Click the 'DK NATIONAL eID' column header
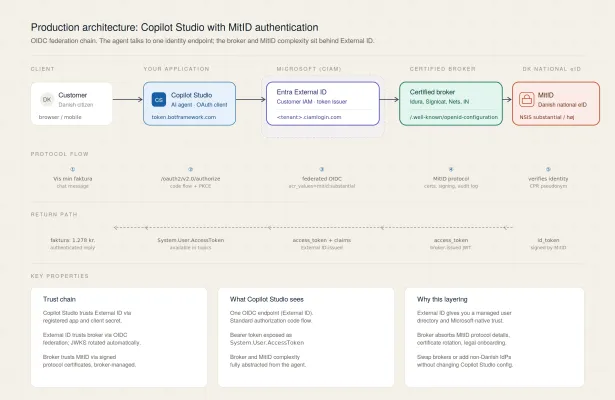615x400 pixels. (551, 69)
